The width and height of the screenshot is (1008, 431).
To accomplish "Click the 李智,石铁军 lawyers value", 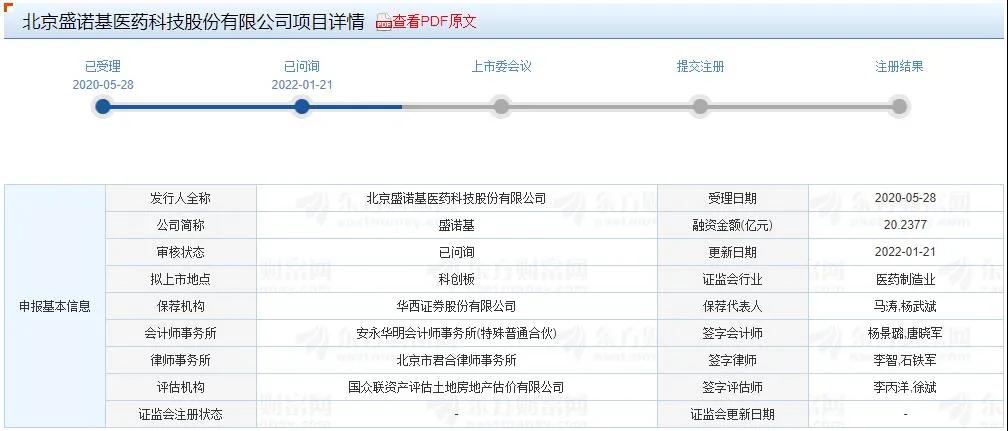I will (906, 360).
